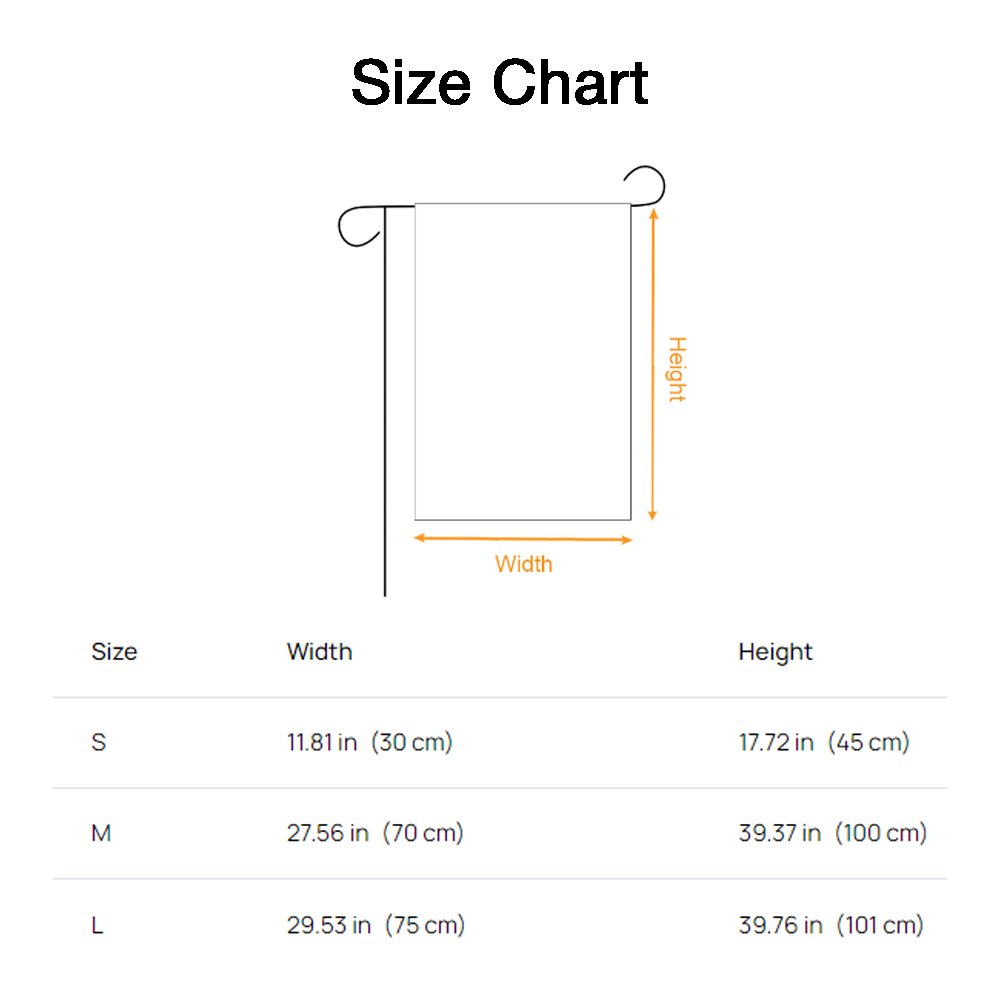
Task: Choose the L size row label
Action: coord(97,925)
